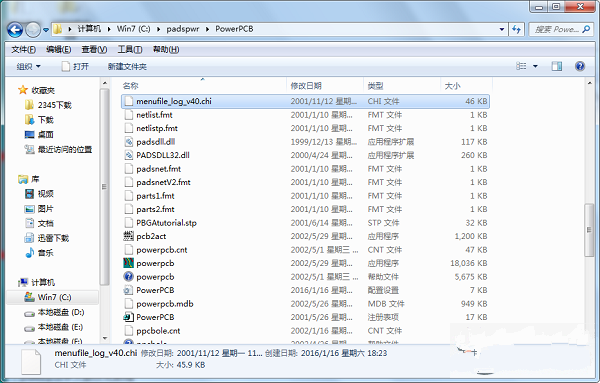
Task: Select parts1.fmt file
Action: pyautogui.click(x=155, y=196)
